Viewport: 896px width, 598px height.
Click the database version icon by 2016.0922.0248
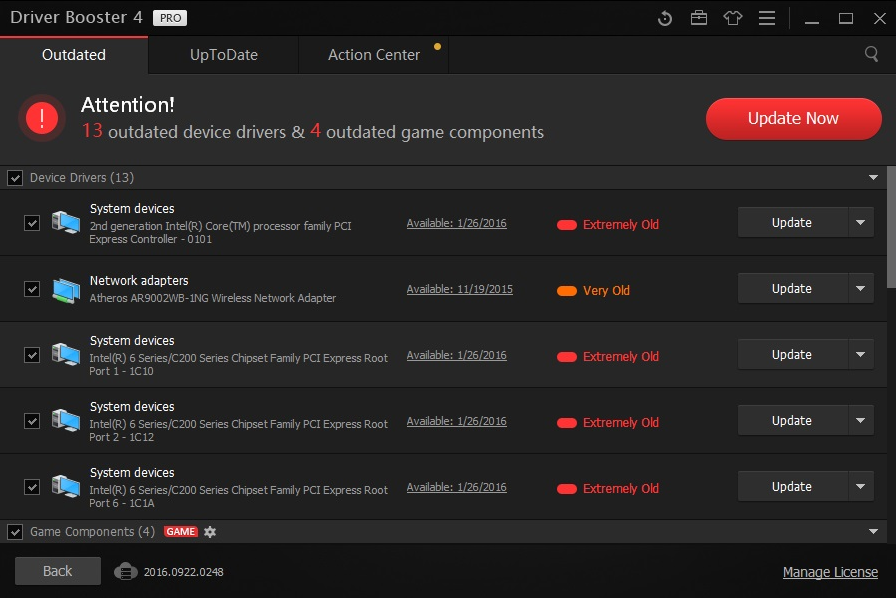[x=126, y=571]
